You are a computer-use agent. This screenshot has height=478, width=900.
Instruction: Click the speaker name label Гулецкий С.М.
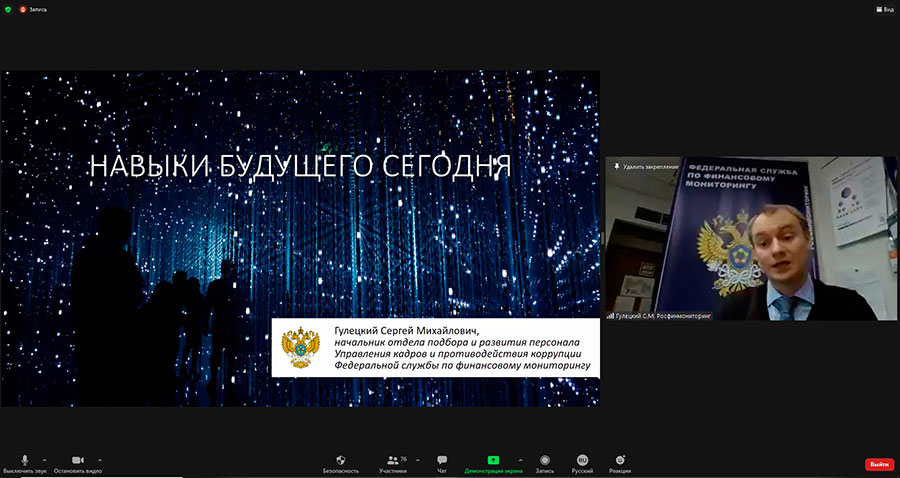(660, 316)
